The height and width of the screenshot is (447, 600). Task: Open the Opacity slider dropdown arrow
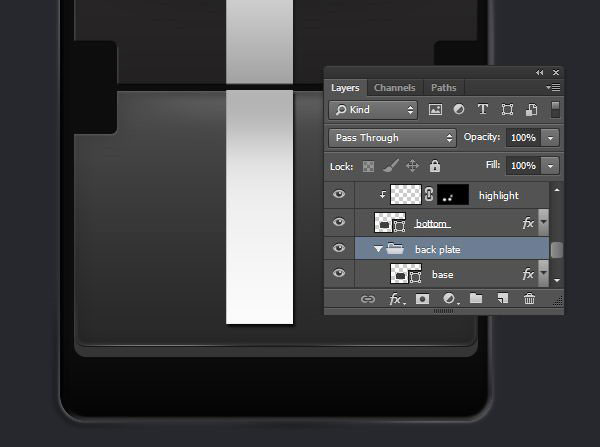click(x=550, y=138)
